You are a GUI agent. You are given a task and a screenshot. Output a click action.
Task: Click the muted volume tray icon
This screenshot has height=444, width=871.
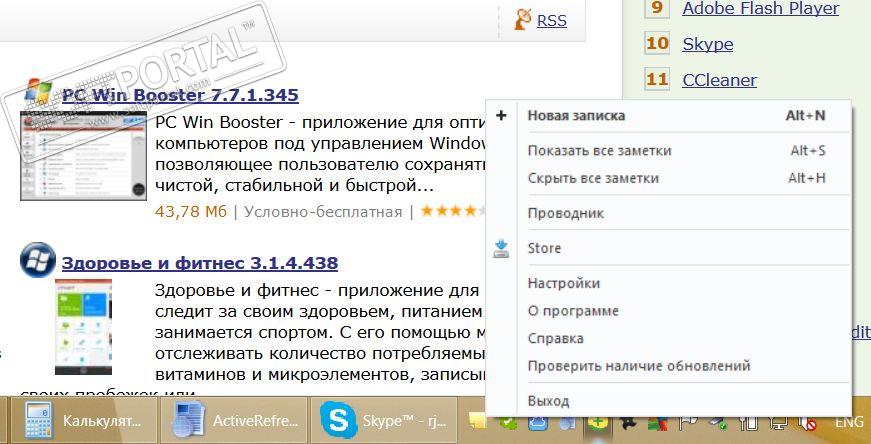click(807, 424)
